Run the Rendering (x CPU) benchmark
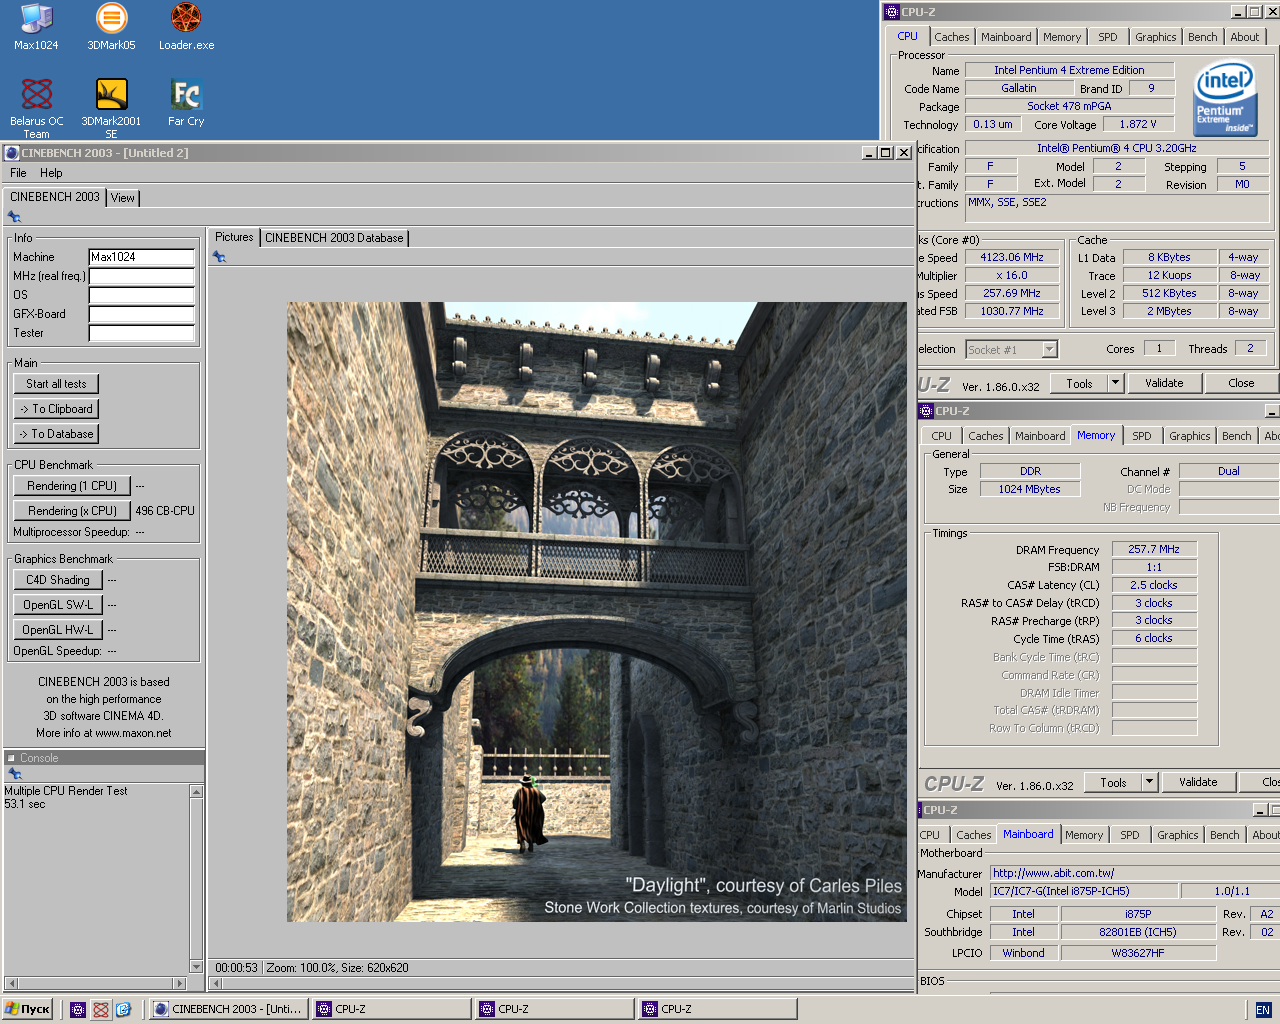This screenshot has height=1024, width=1280. click(72, 511)
